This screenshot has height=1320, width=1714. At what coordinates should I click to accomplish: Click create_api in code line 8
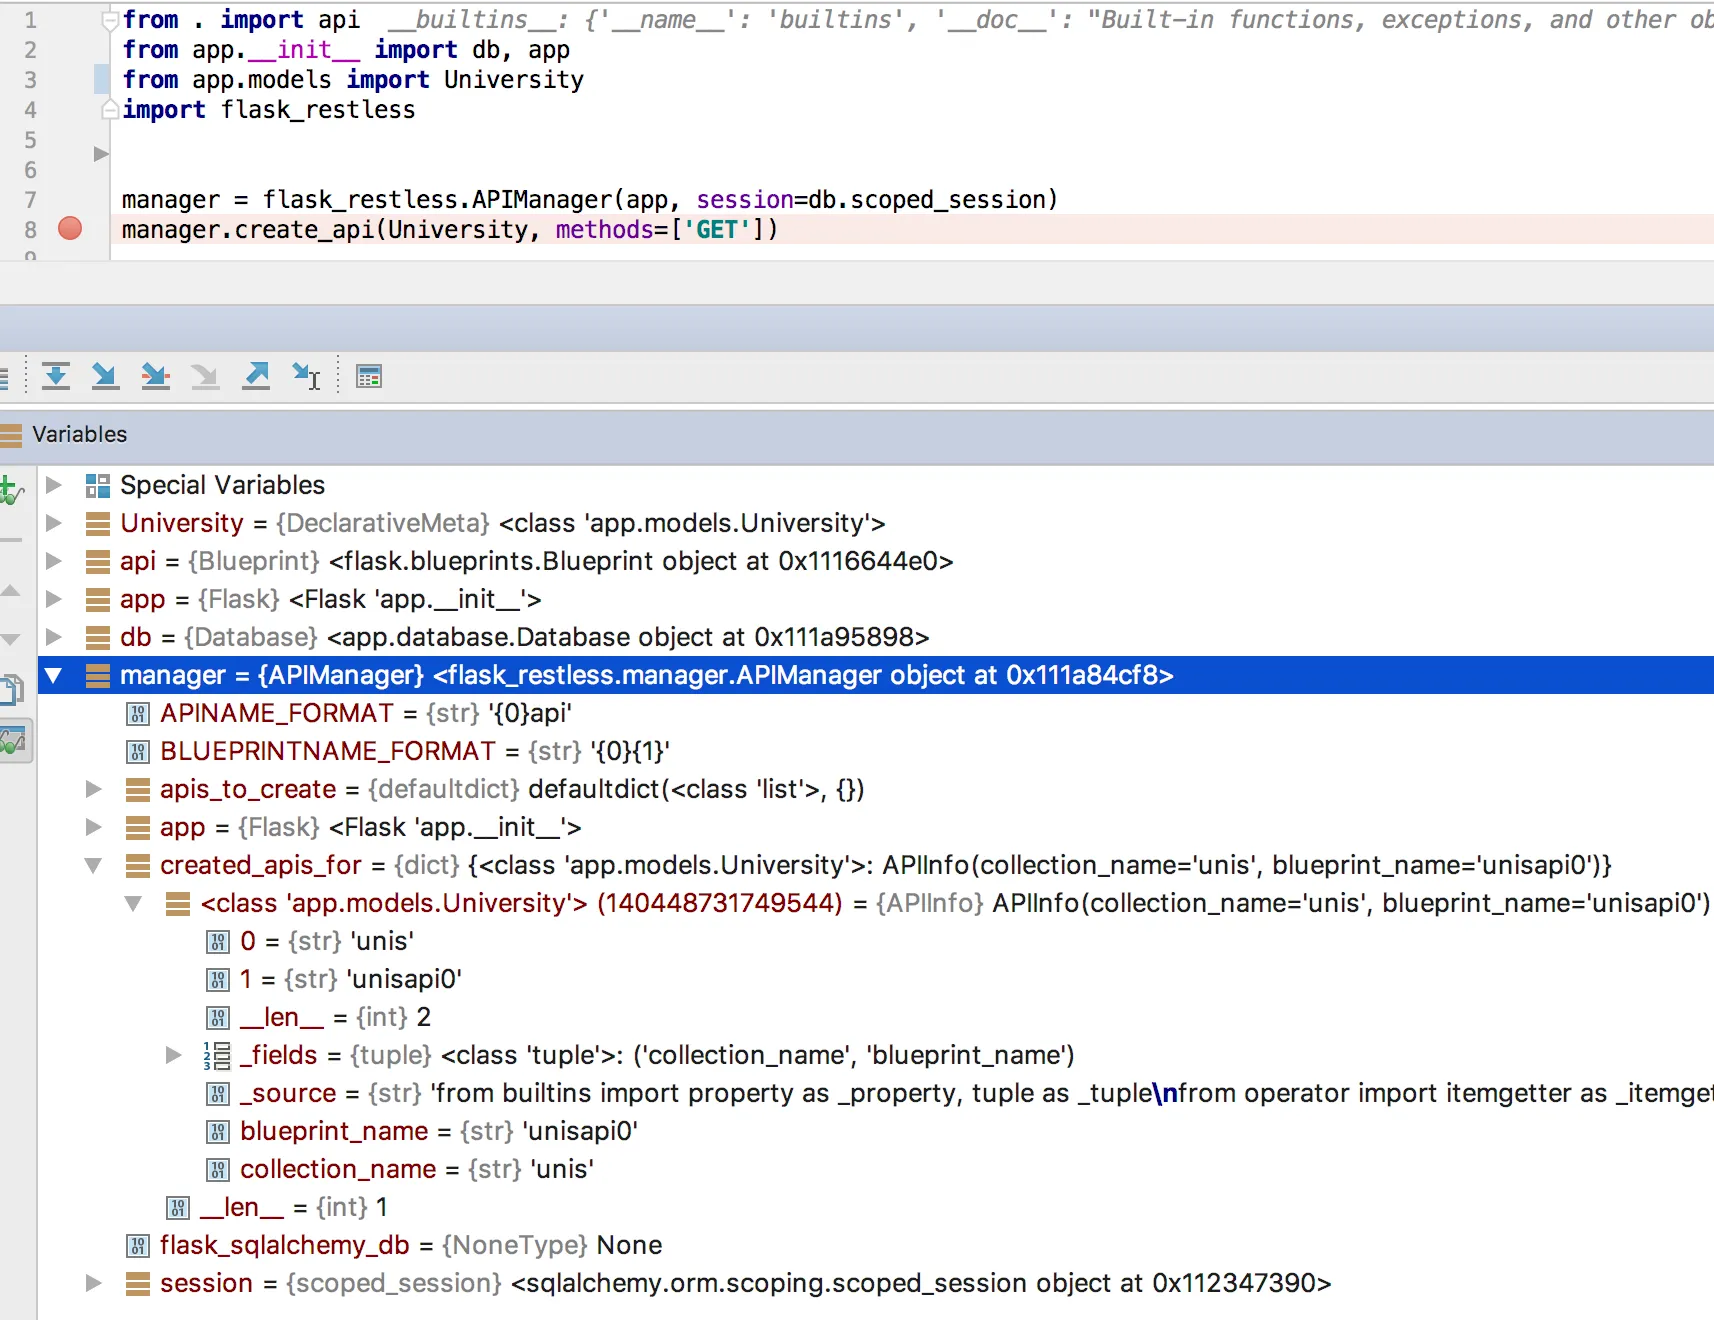304,230
